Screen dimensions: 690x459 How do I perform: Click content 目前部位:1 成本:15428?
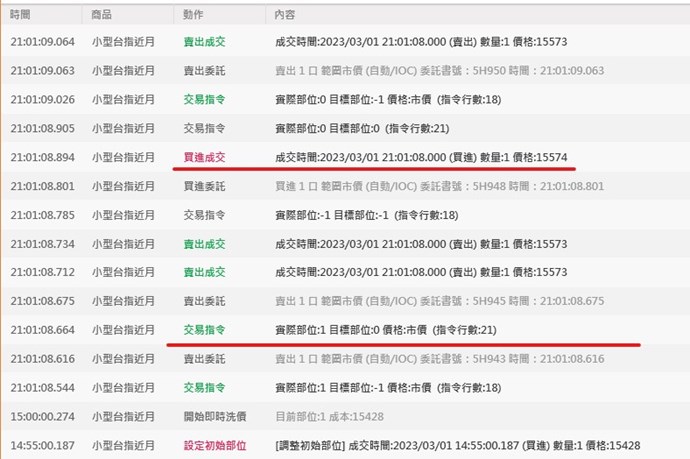pos(330,416)
